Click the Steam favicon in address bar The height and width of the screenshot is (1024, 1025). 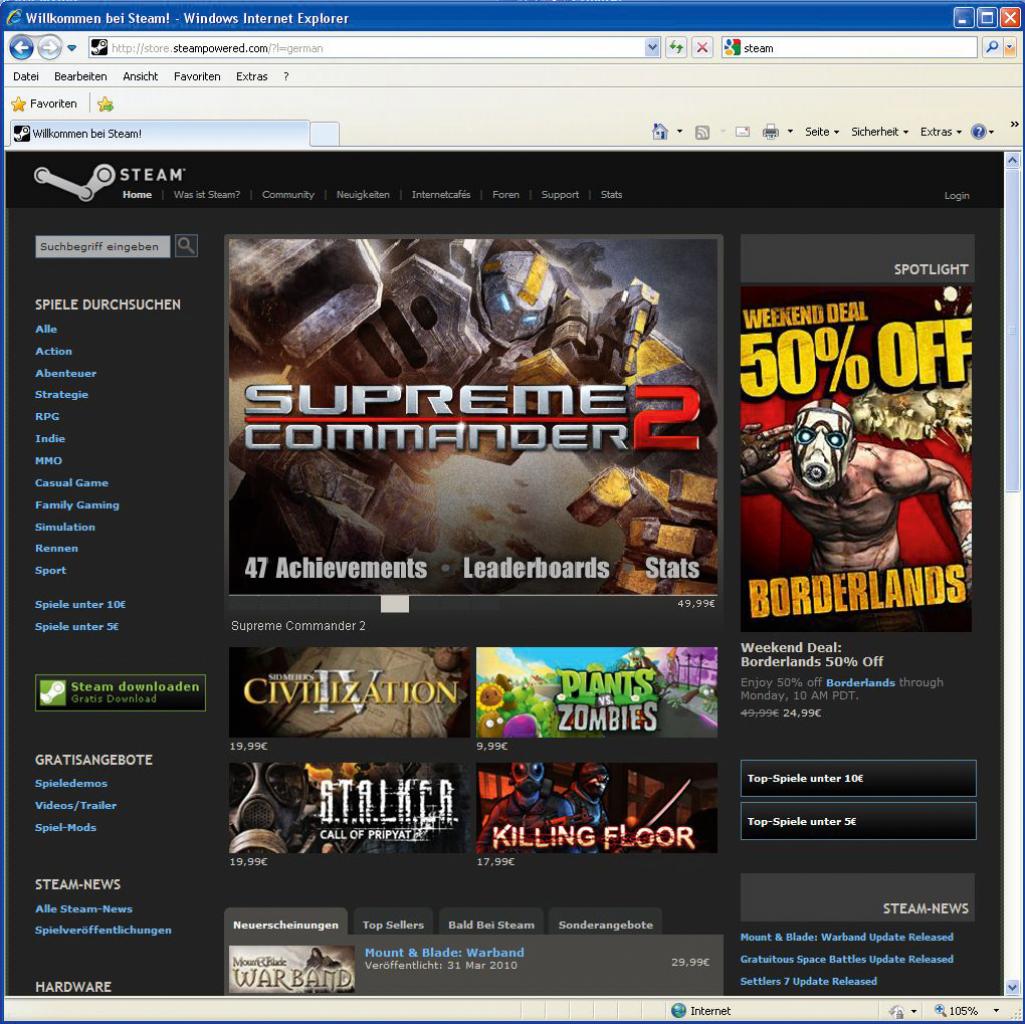point(99,47)
